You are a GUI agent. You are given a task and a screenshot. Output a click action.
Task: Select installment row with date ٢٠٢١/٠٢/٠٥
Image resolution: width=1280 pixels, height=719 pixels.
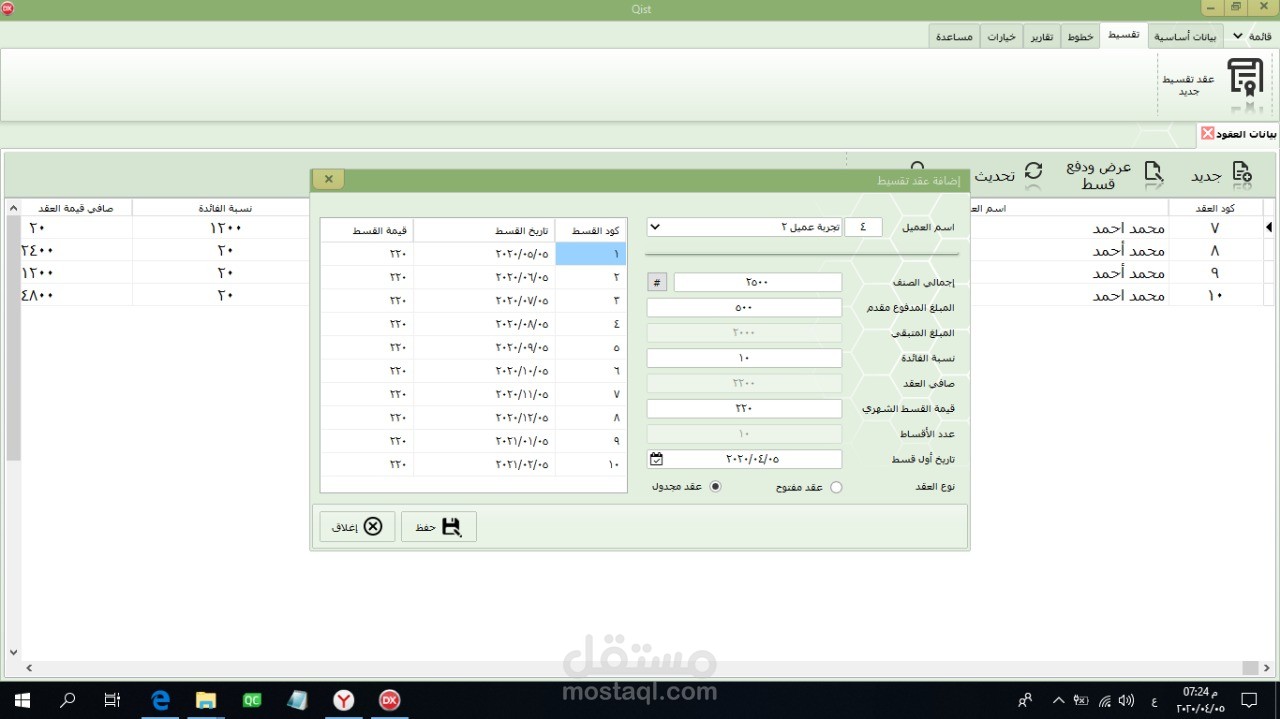[x=473, y=464]
